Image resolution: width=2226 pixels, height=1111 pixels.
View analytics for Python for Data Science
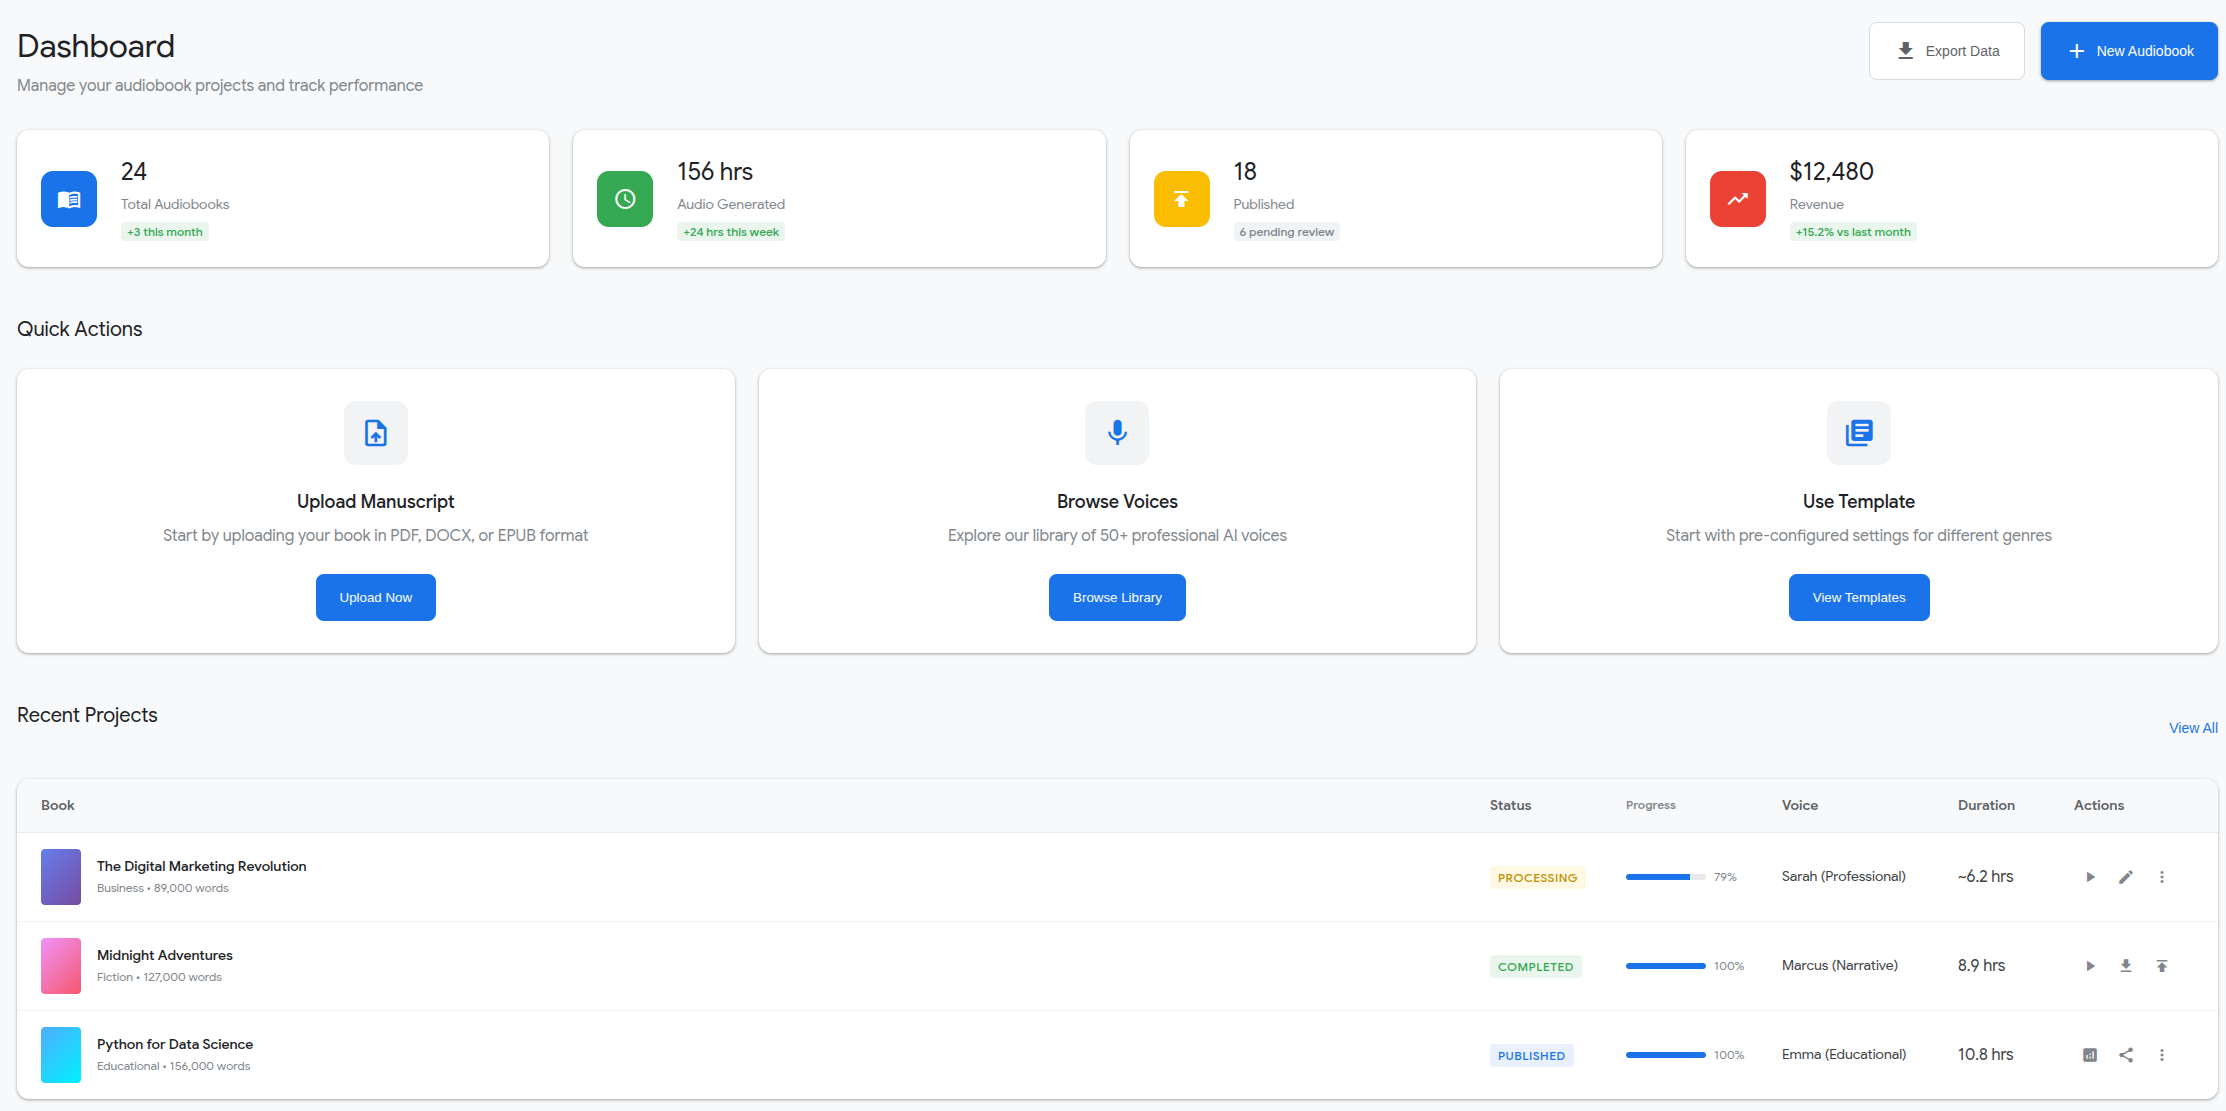(x=2090, y=1055)
